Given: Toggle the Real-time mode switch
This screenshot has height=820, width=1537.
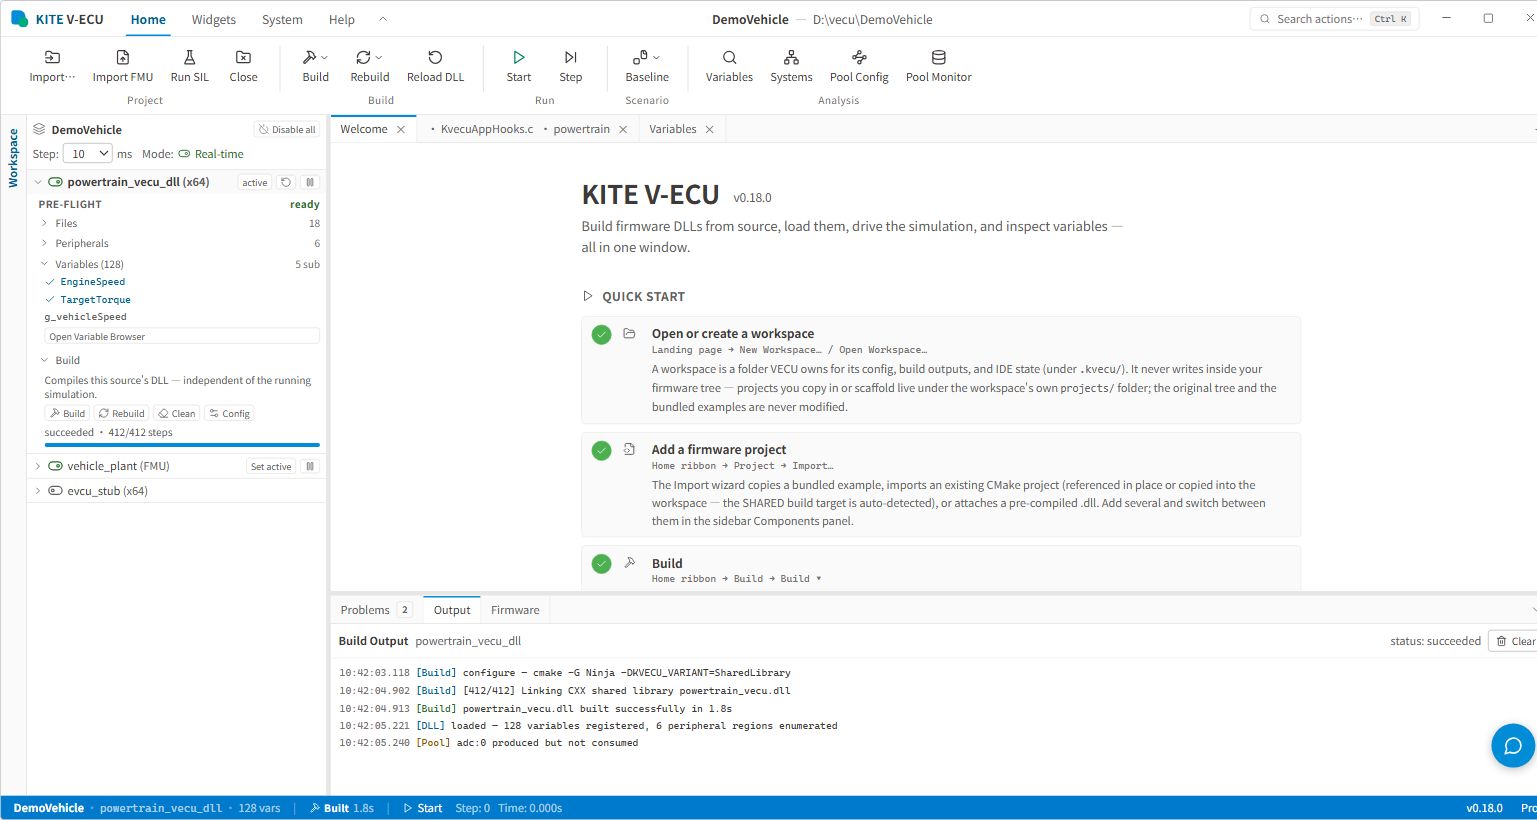Looking at the screenshot, I should point(184,154).
